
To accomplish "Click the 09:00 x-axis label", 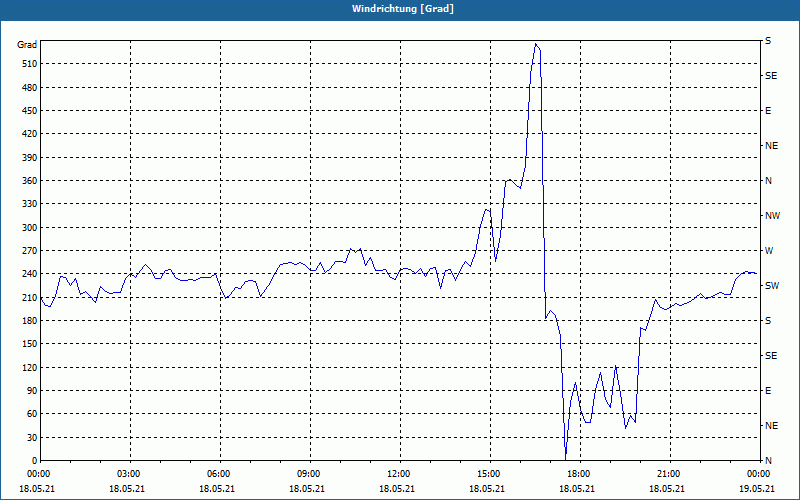I will pos(307,474).
